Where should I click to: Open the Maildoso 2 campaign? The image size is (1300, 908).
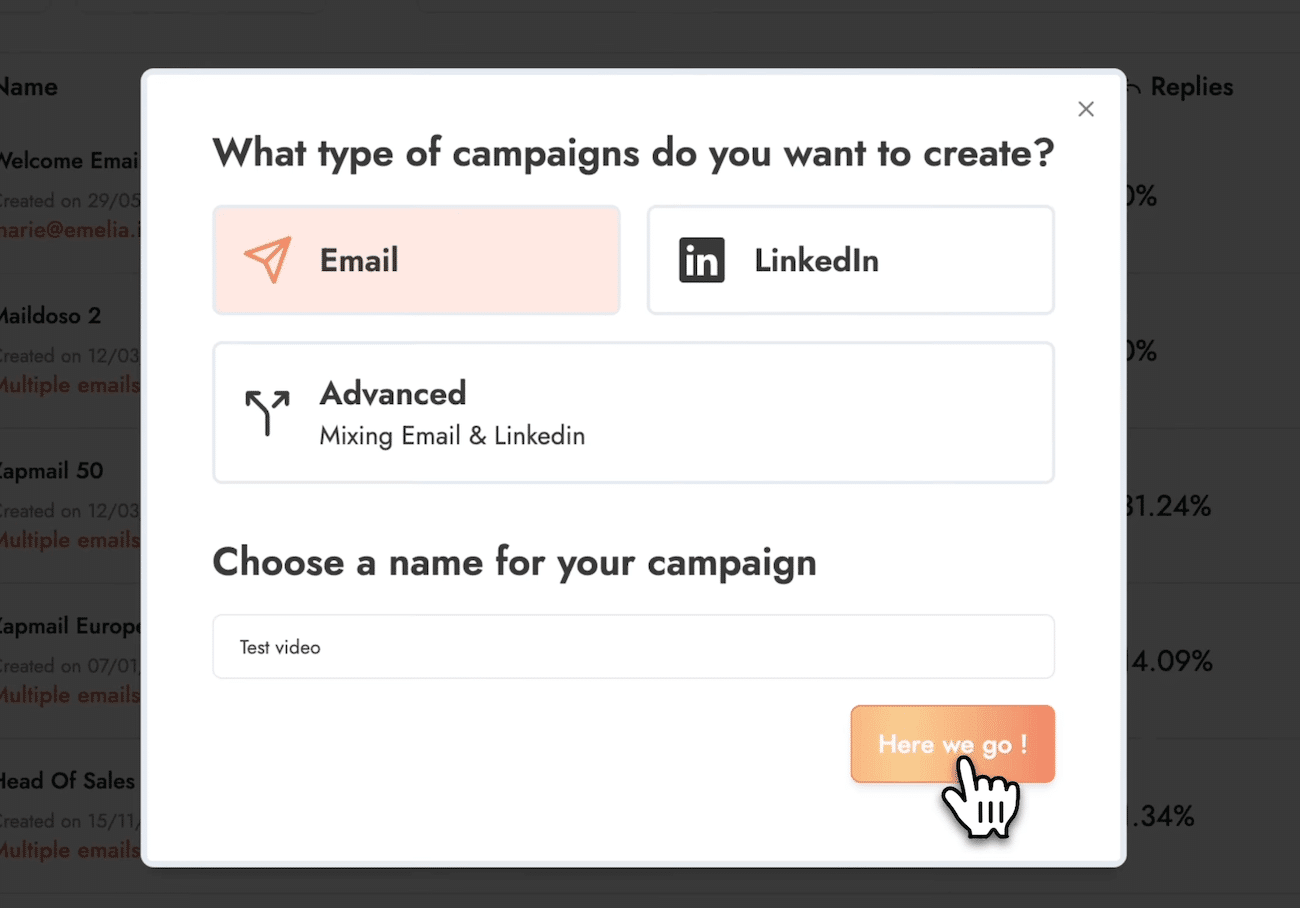click(51, 316)
